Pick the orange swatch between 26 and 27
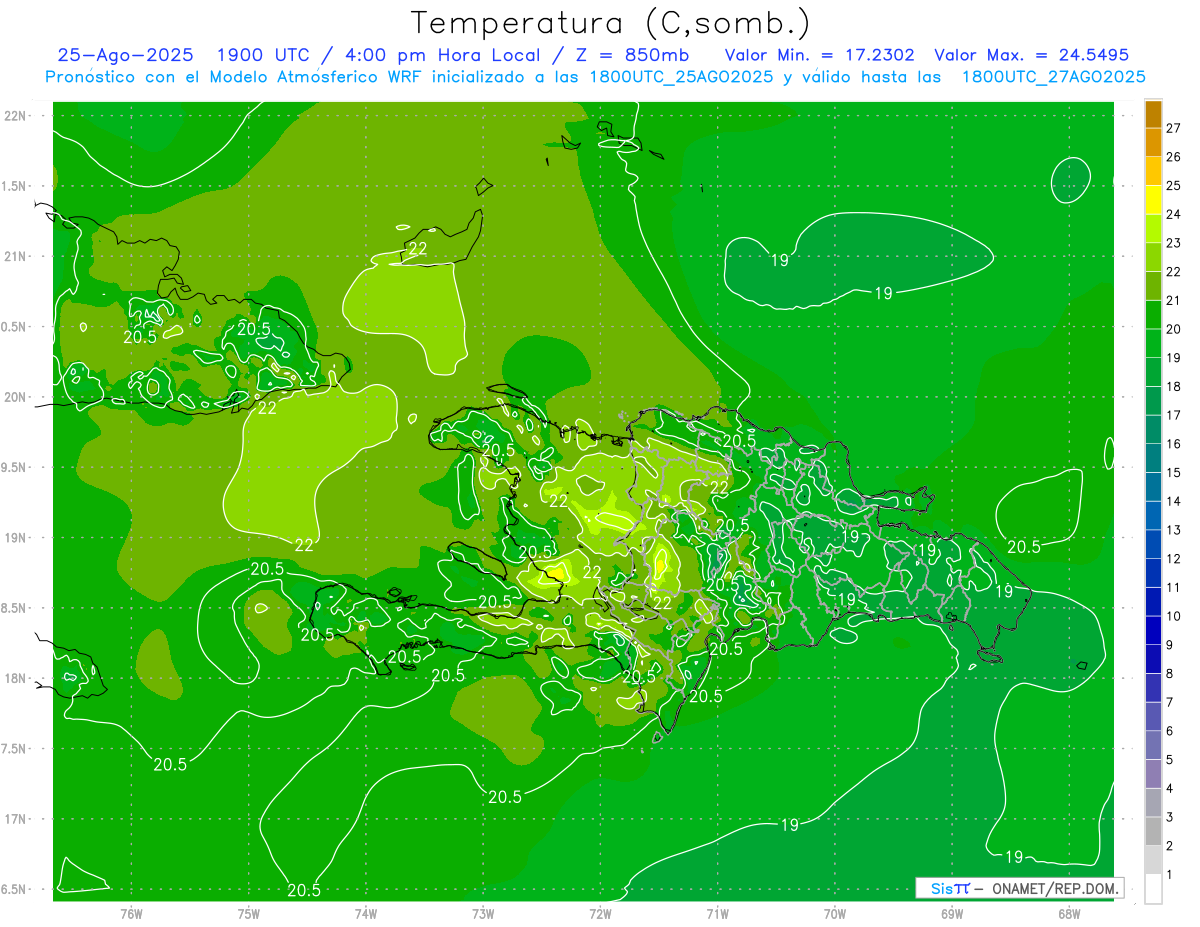Viewport: 1200px width, 927px height. tap(1153, 142)
